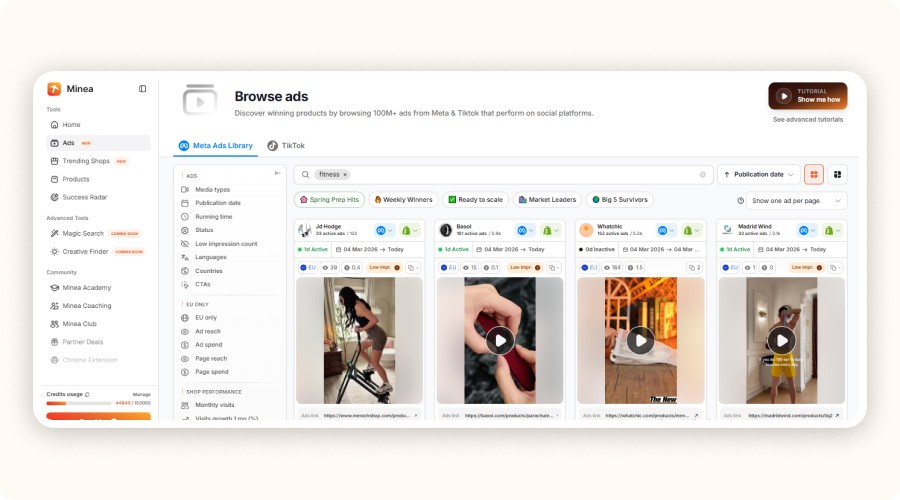Select Weekly Winners preset

[404, 200]
